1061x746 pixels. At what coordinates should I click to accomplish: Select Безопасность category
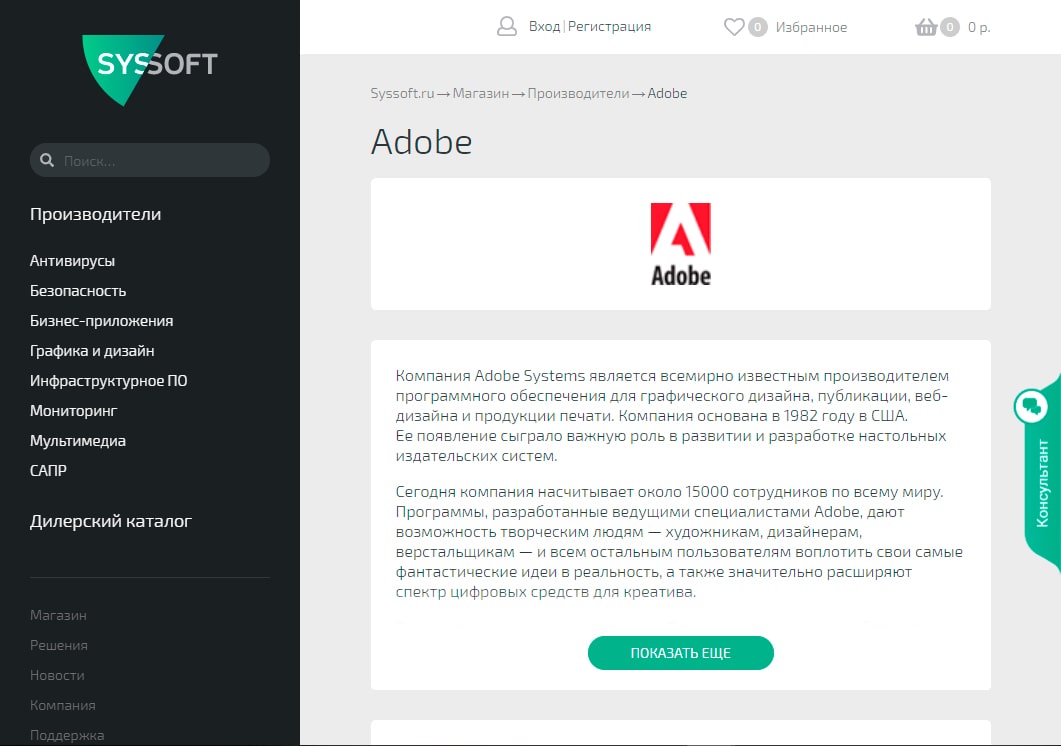pos(78,290)
